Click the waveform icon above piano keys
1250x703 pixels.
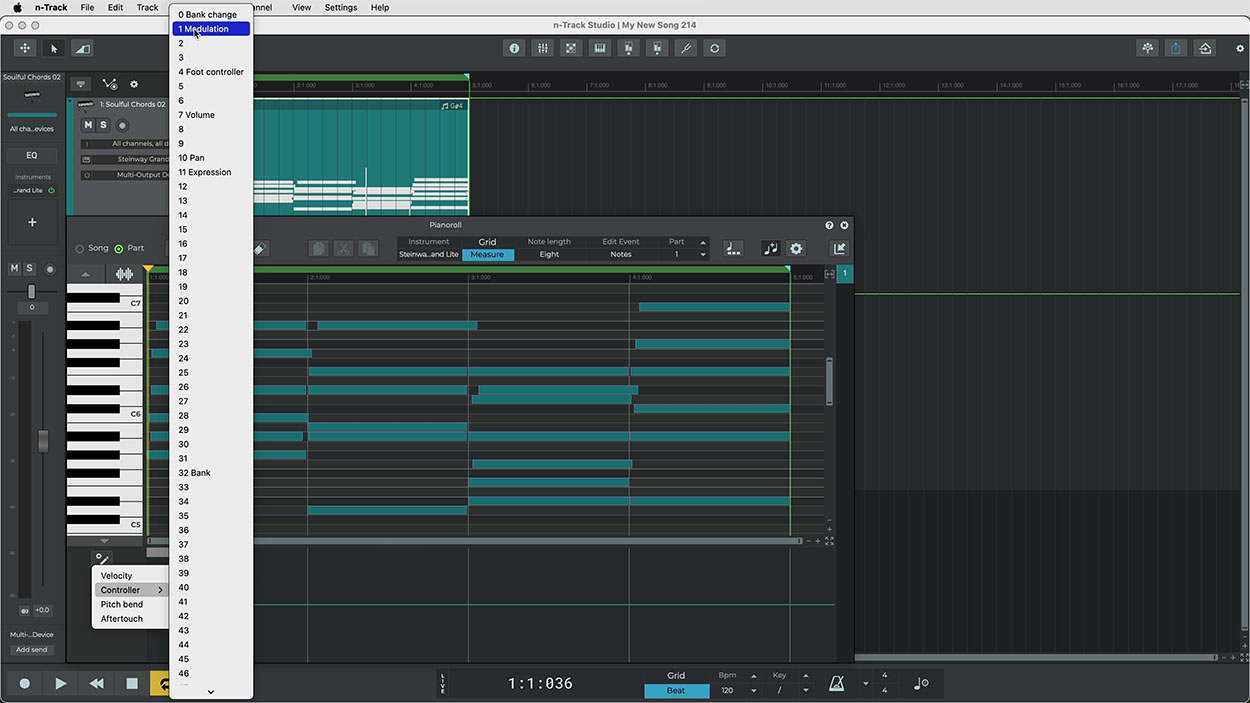124,274
